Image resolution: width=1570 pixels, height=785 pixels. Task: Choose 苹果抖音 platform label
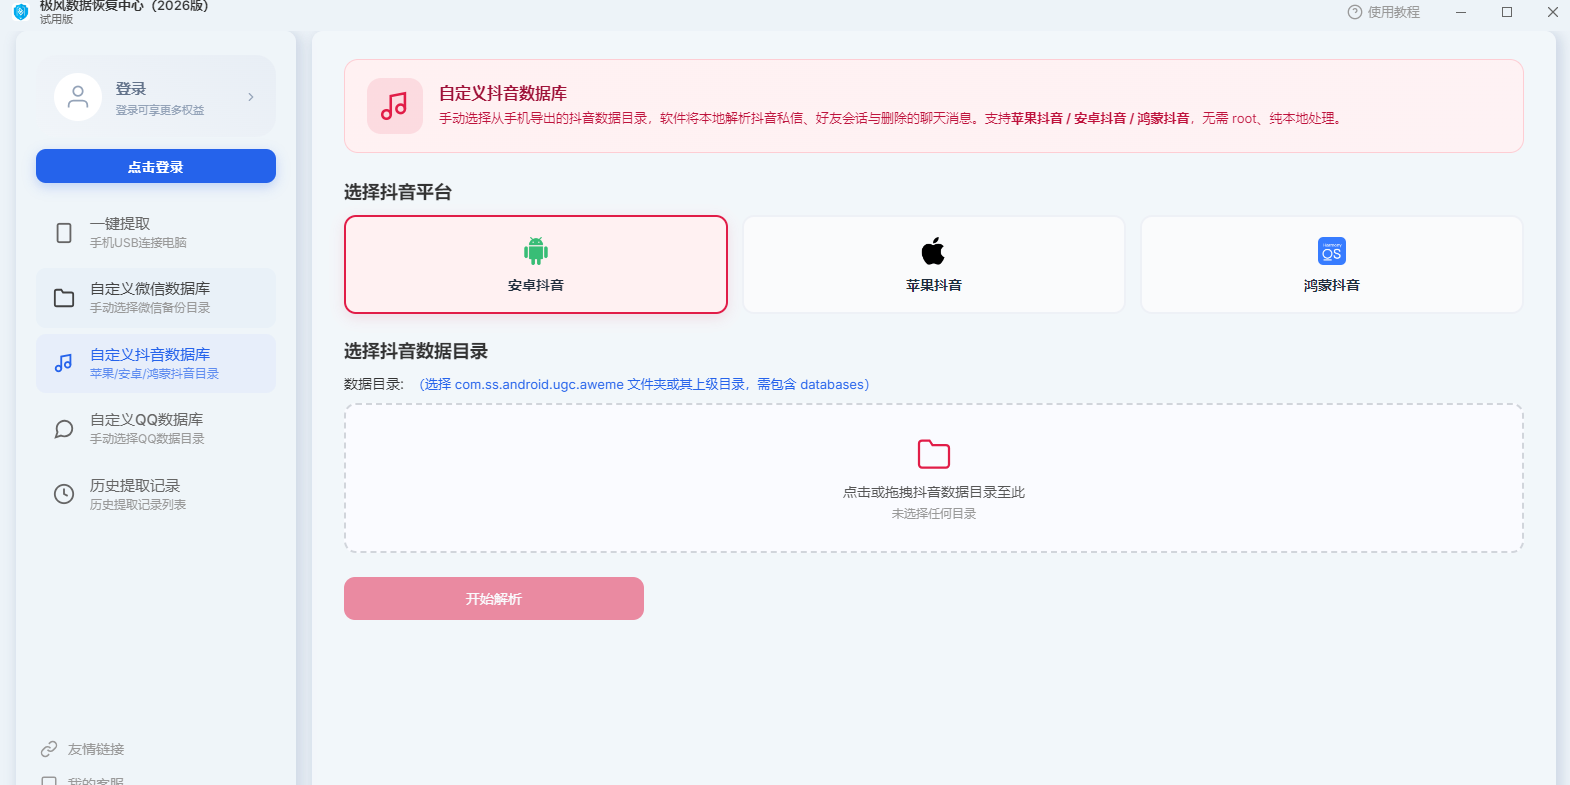[934, 285]
